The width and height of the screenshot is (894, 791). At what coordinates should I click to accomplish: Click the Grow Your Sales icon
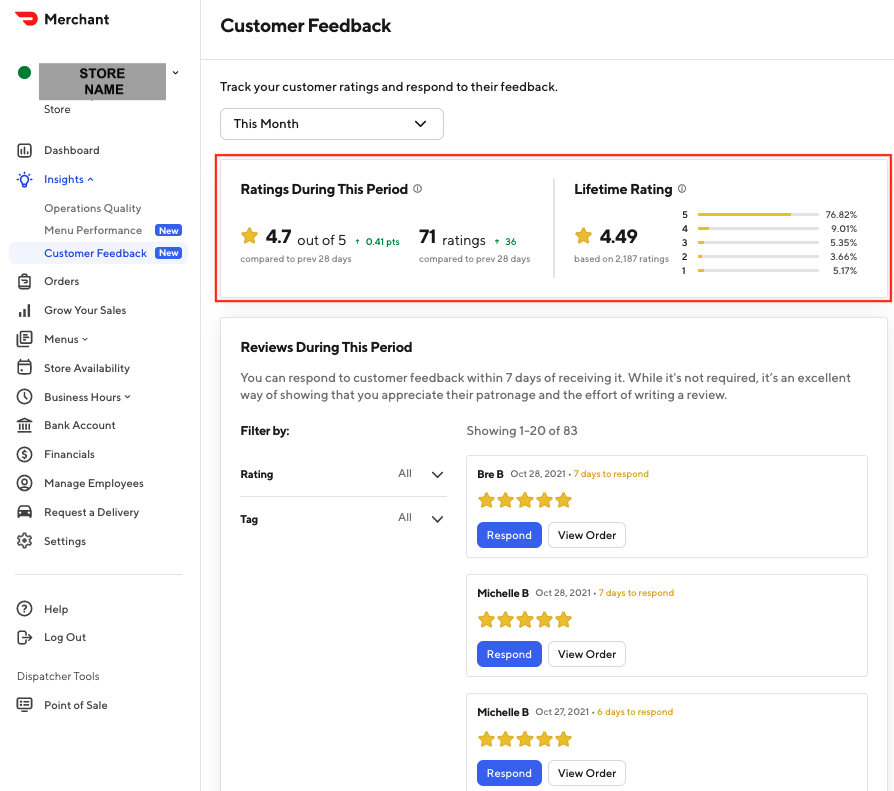tap(24, 310)
